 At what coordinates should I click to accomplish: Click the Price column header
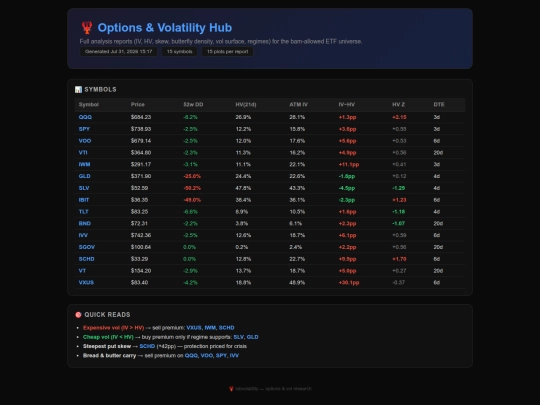[x=138, y=105]
